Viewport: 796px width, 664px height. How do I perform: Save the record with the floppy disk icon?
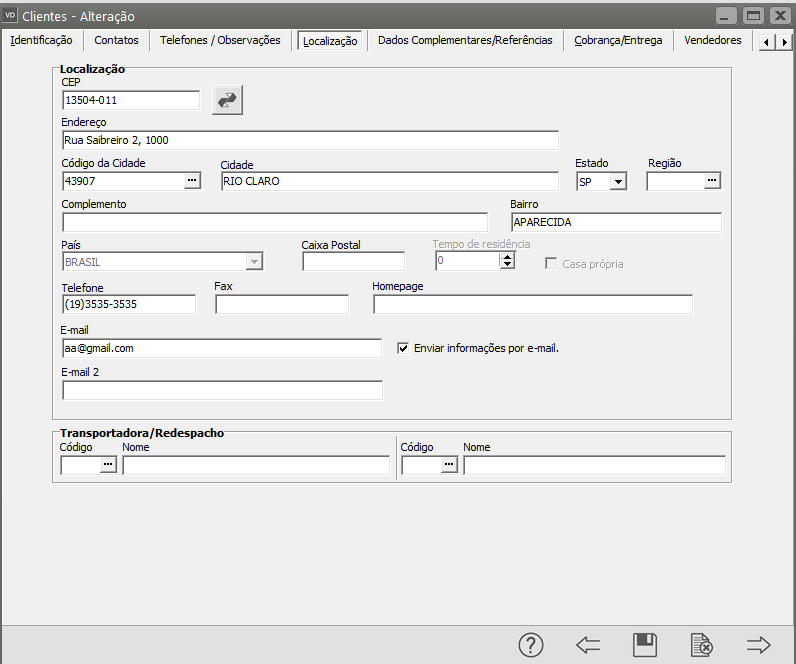[x=645, y=645]
